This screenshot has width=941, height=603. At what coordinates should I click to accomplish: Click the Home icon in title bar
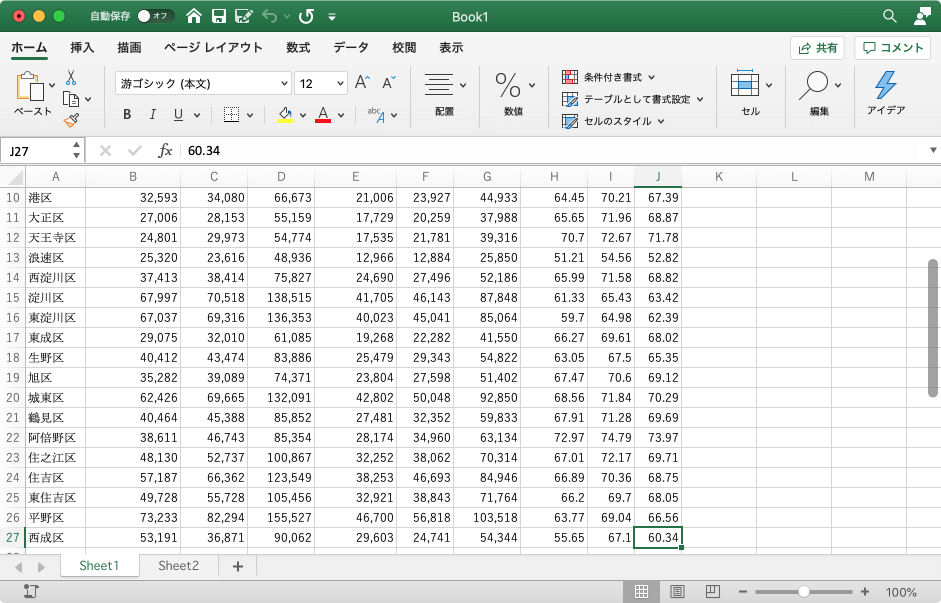pyautogui.click(x=193, y=16)
